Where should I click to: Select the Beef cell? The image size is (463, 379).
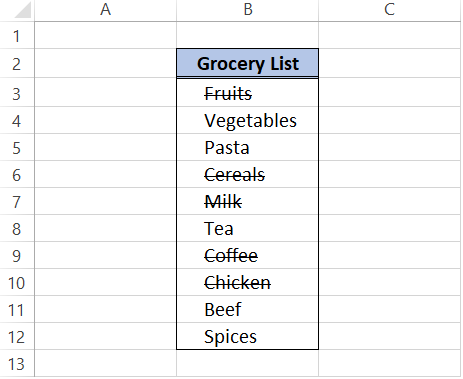[247, 309]
